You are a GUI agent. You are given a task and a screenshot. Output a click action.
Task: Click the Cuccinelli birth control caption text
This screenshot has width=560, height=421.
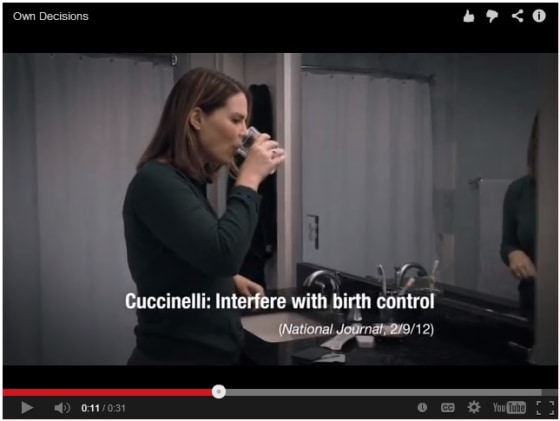tap(280, 301)
